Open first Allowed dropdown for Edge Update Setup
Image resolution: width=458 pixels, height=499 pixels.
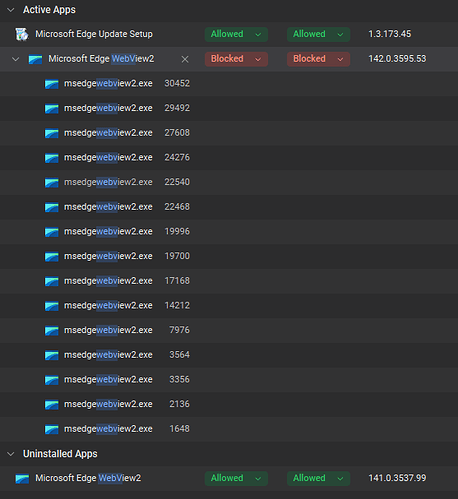coord(236,34)
